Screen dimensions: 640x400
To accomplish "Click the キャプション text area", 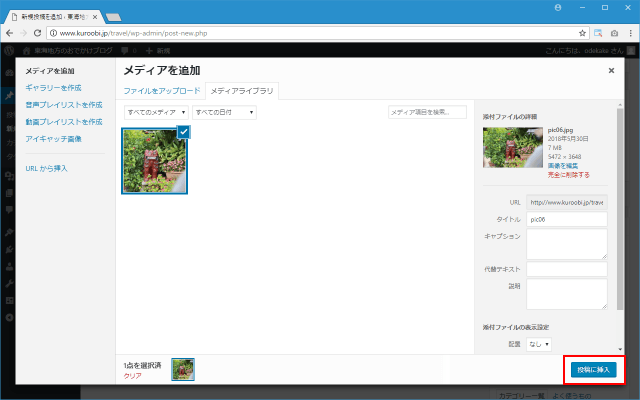I will coord(566,243).
